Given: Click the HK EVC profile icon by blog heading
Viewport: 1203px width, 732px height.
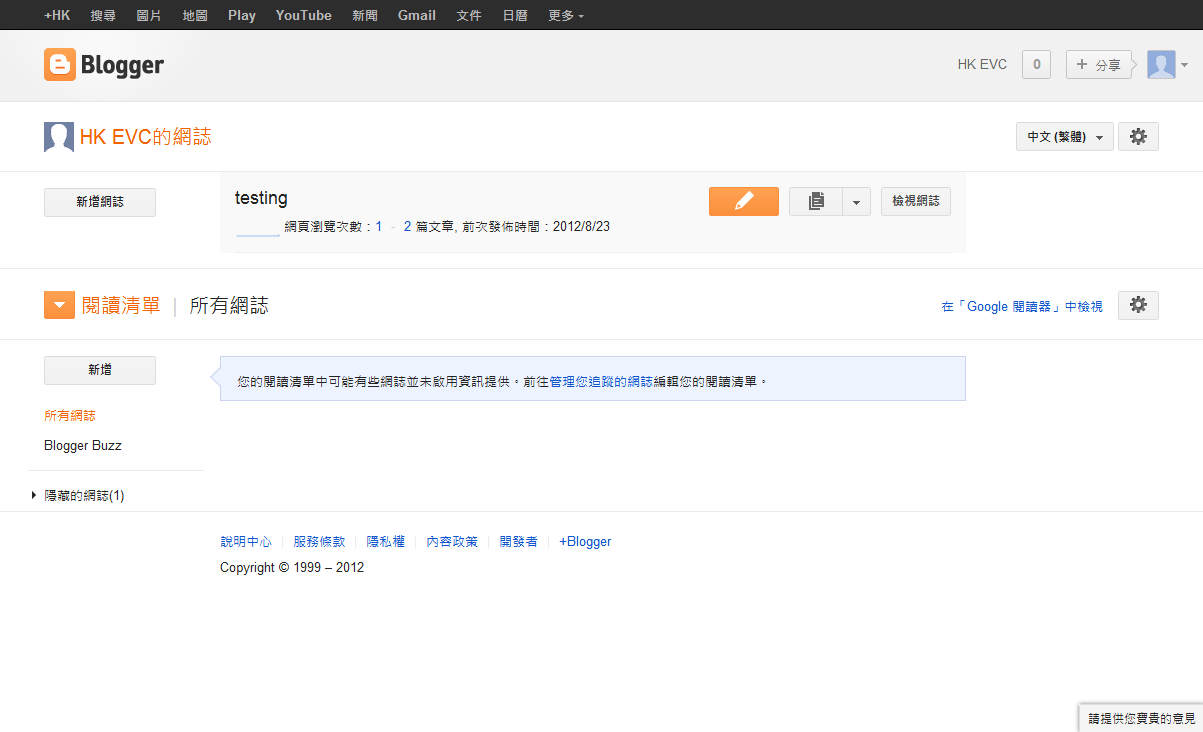Looking at the screenshot, I should pyautogui.click(x=59, y=137).
